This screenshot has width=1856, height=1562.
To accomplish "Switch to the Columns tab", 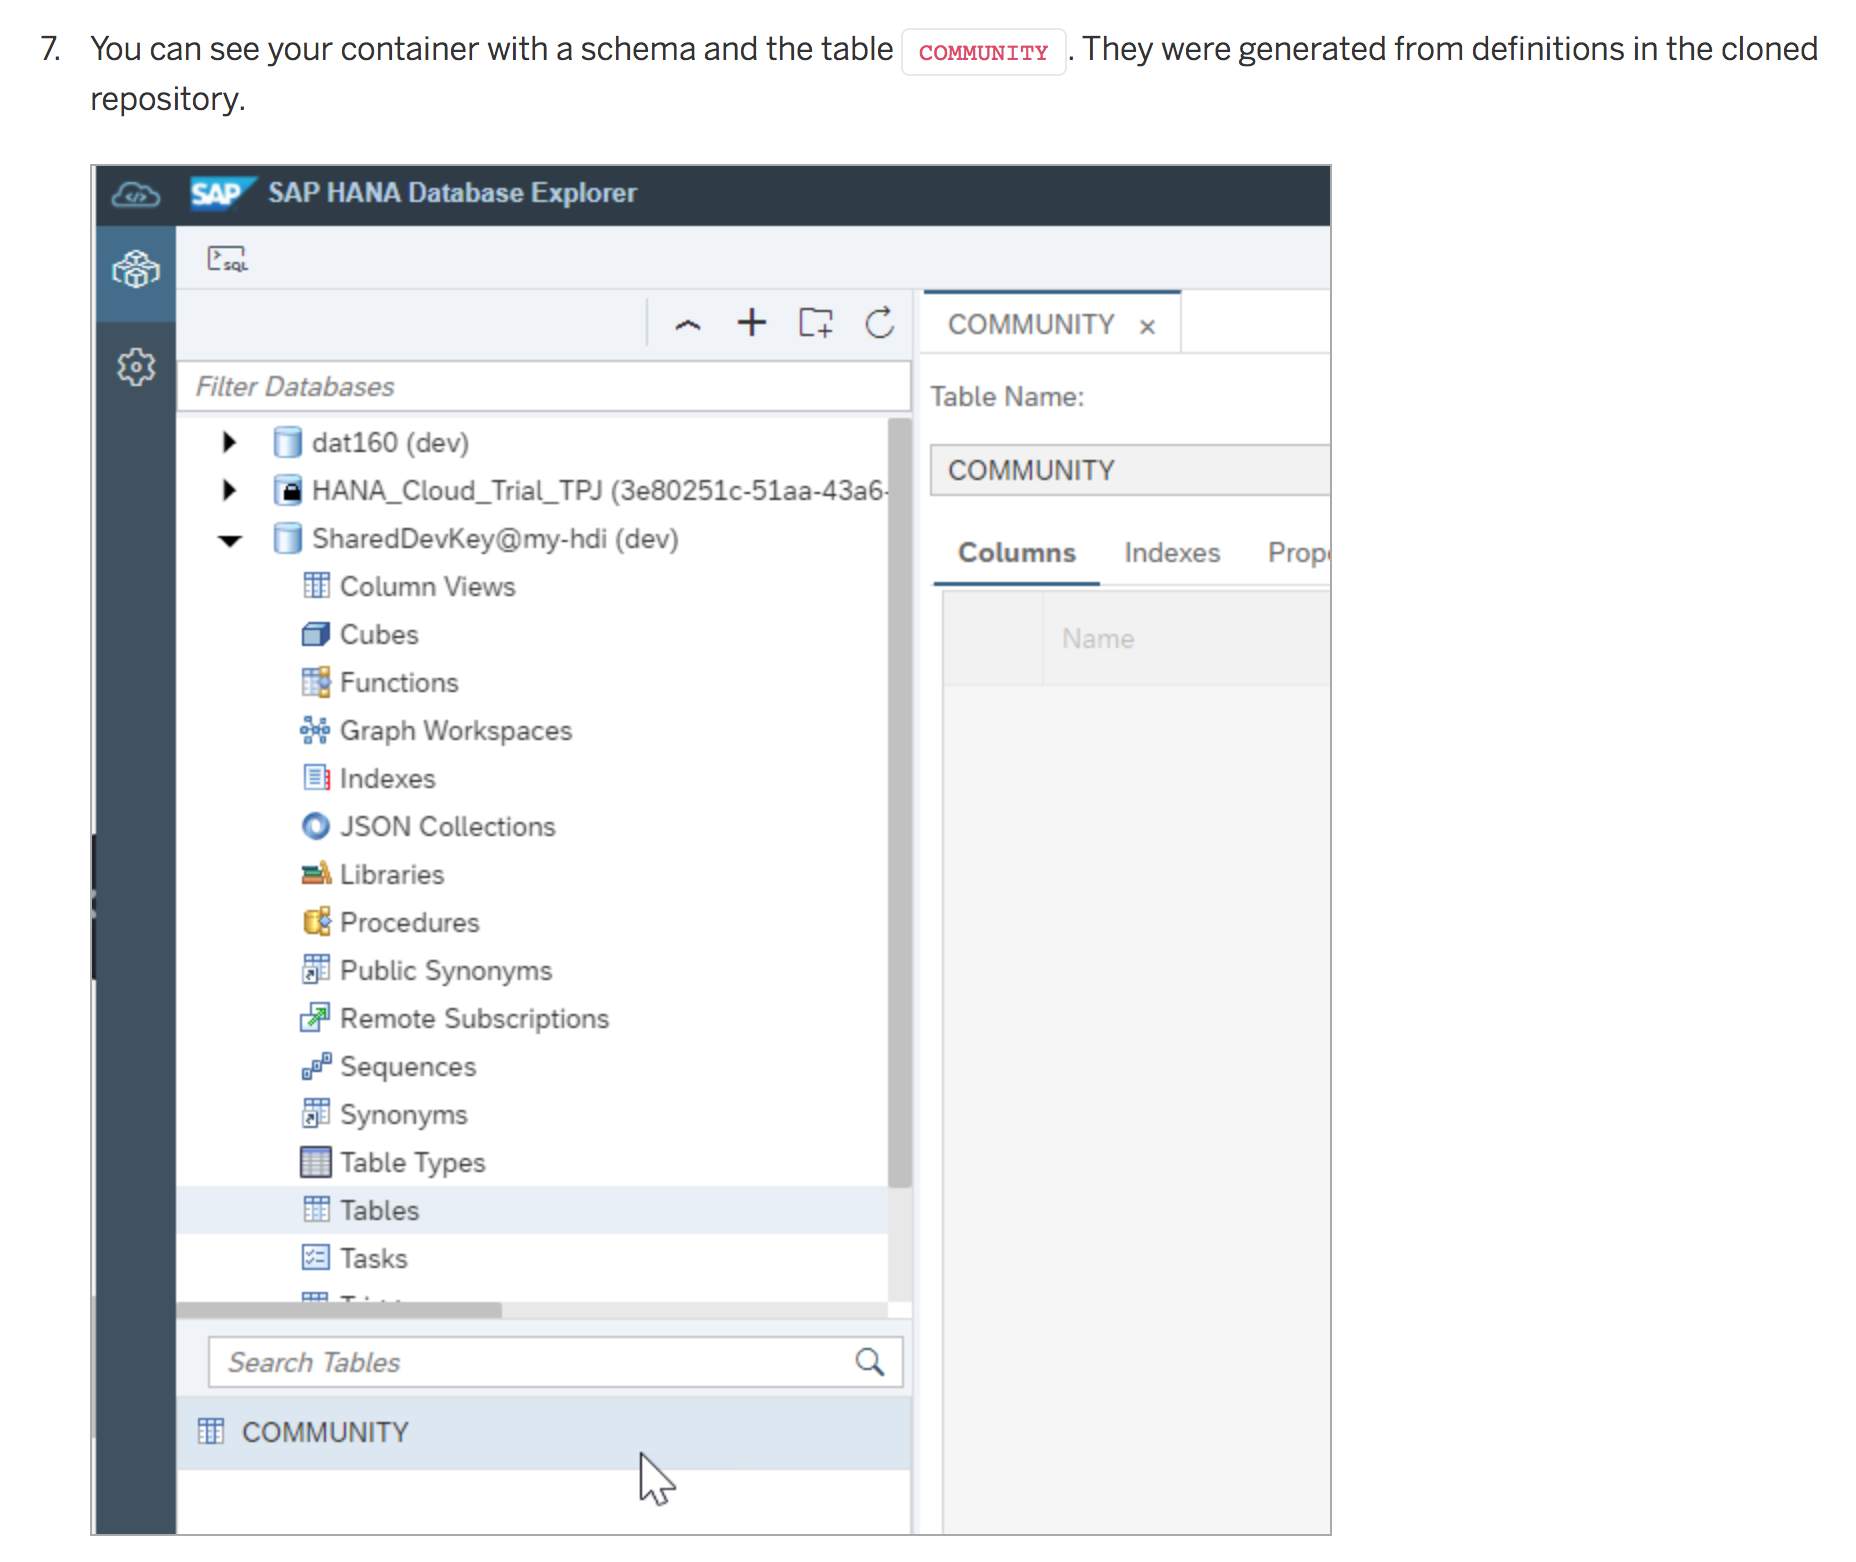I will 1016,552.
